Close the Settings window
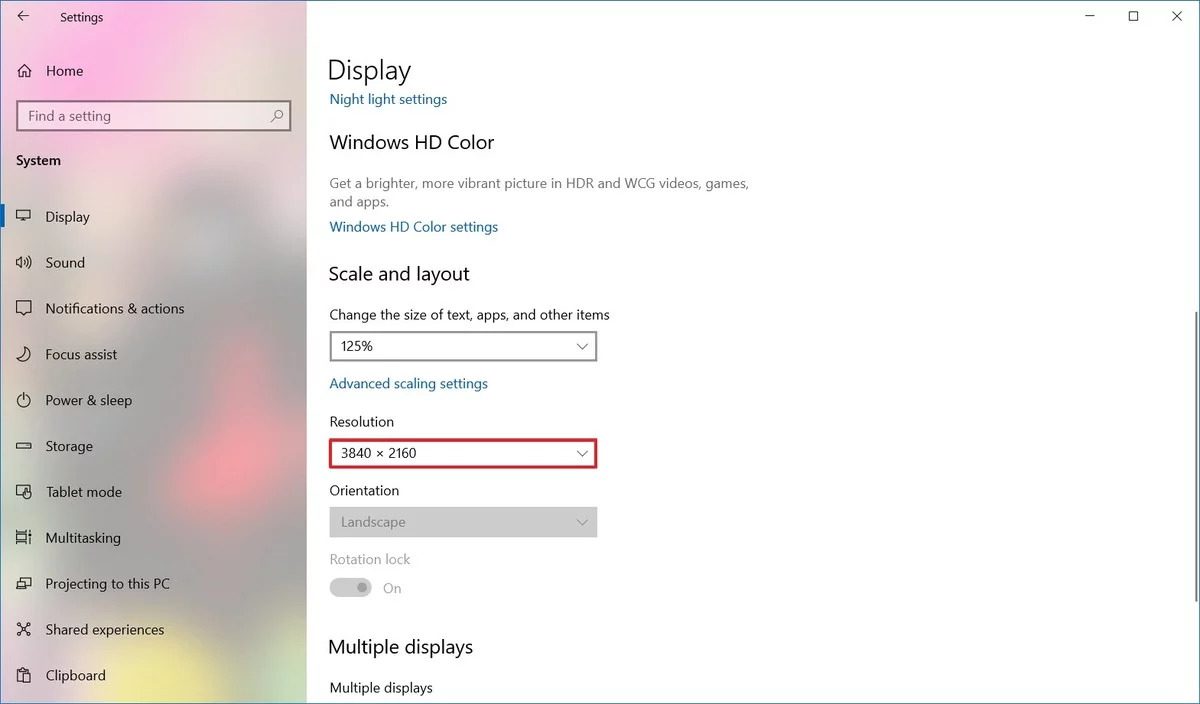 [1178, 17]
